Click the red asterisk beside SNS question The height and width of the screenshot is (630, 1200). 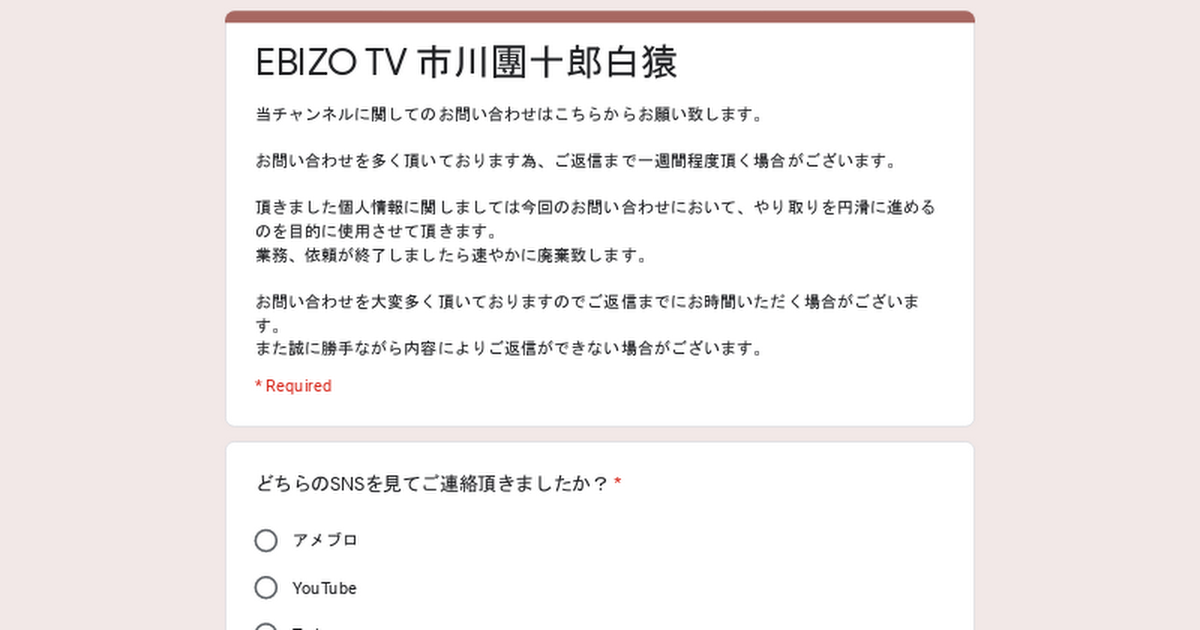tap(618, 483)
